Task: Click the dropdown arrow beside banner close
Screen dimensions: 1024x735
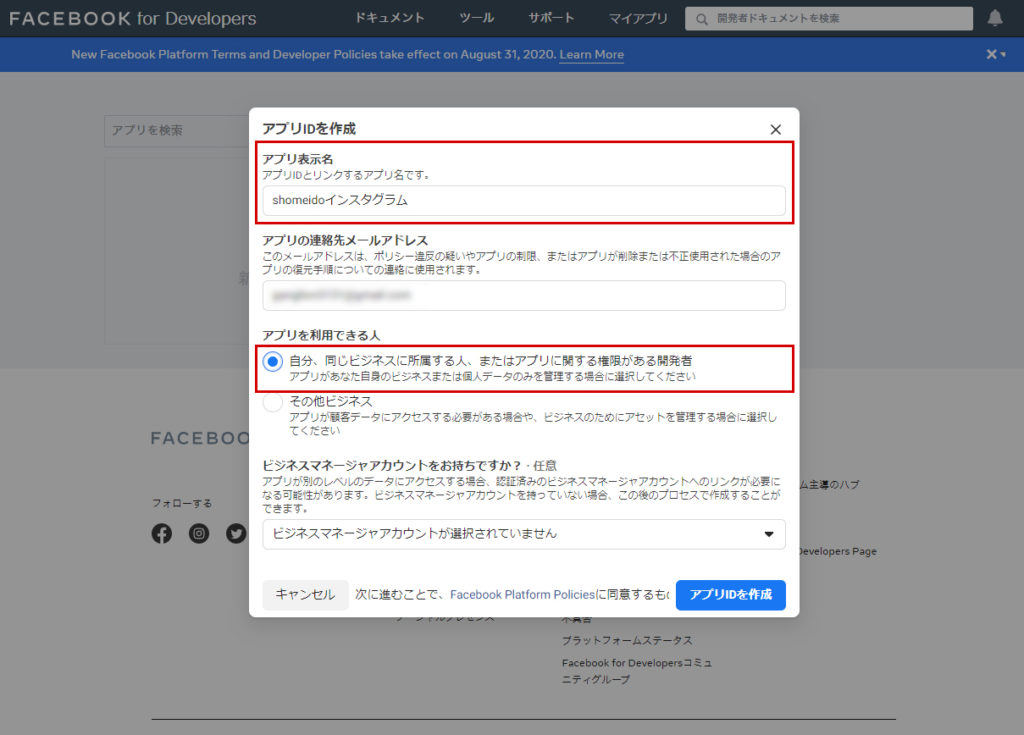Action: pos(1004,55)
